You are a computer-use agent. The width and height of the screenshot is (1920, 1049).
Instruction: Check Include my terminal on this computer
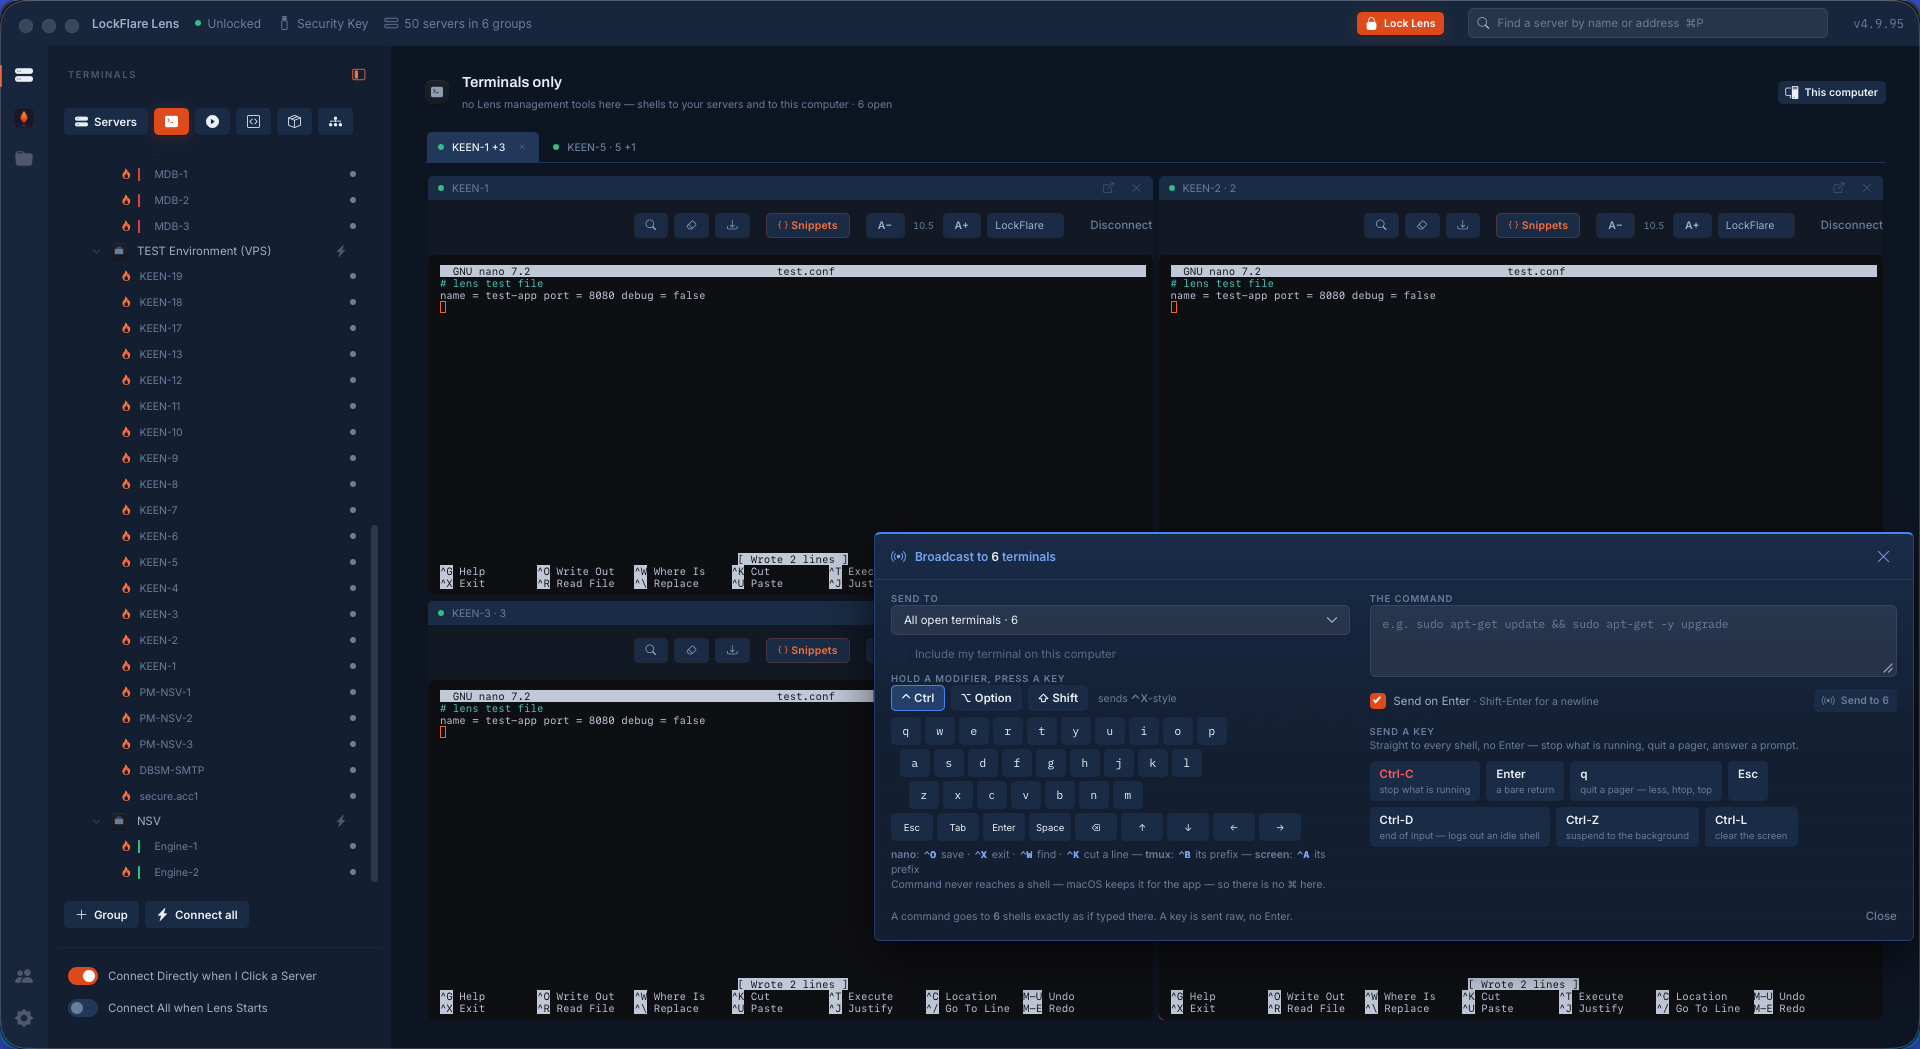click(x=899, y=654)
